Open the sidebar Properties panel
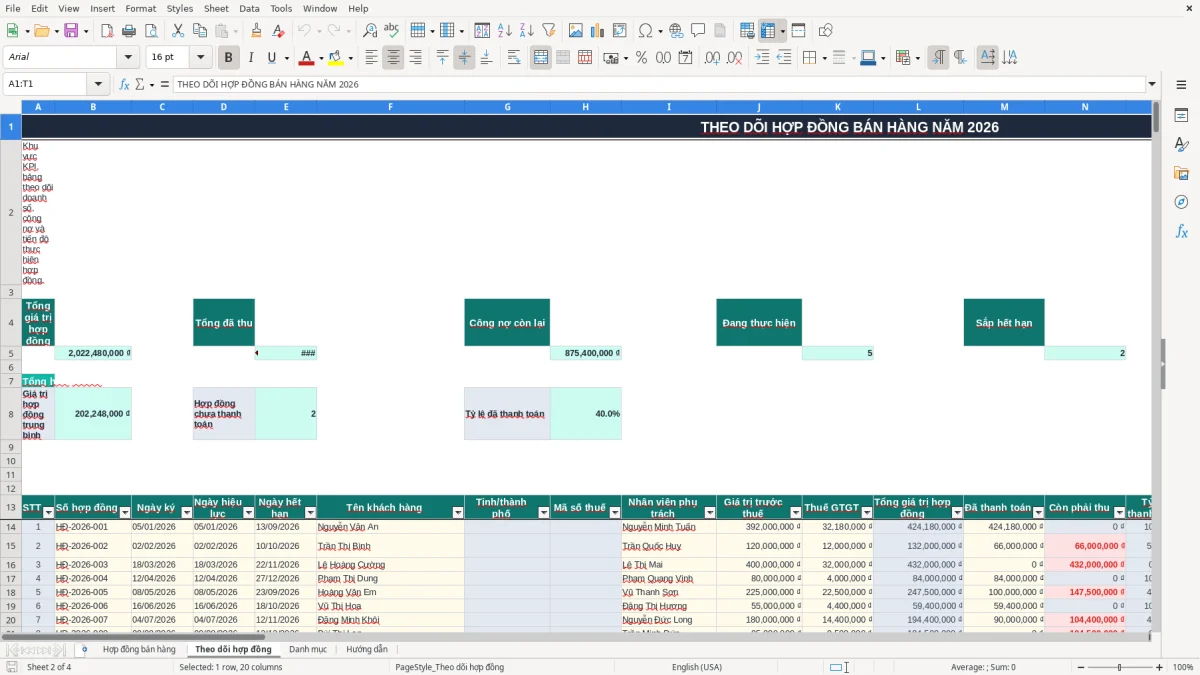The image size is (1200, 675). pyautogui.click(x=1181, y=116)
